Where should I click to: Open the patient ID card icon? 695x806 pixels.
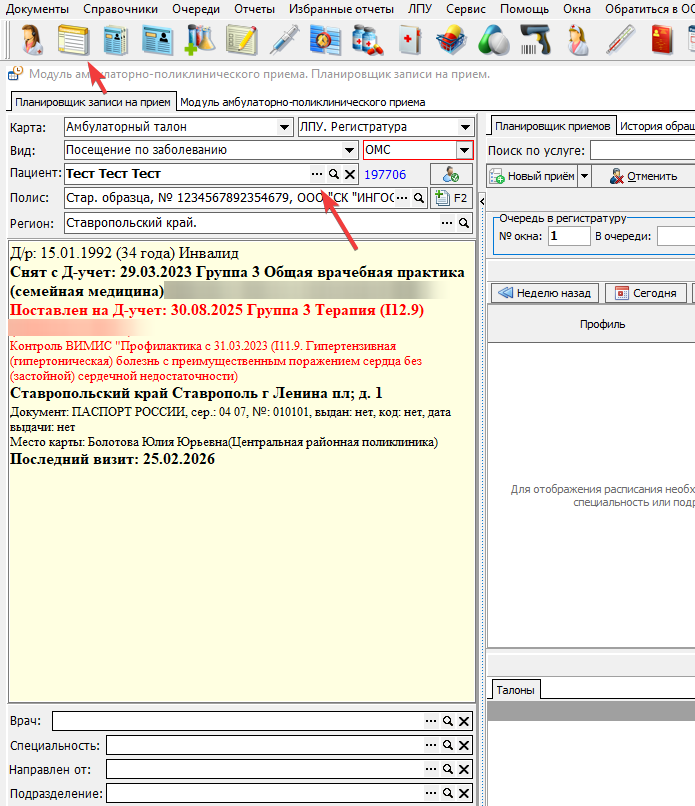coord(157,40)
